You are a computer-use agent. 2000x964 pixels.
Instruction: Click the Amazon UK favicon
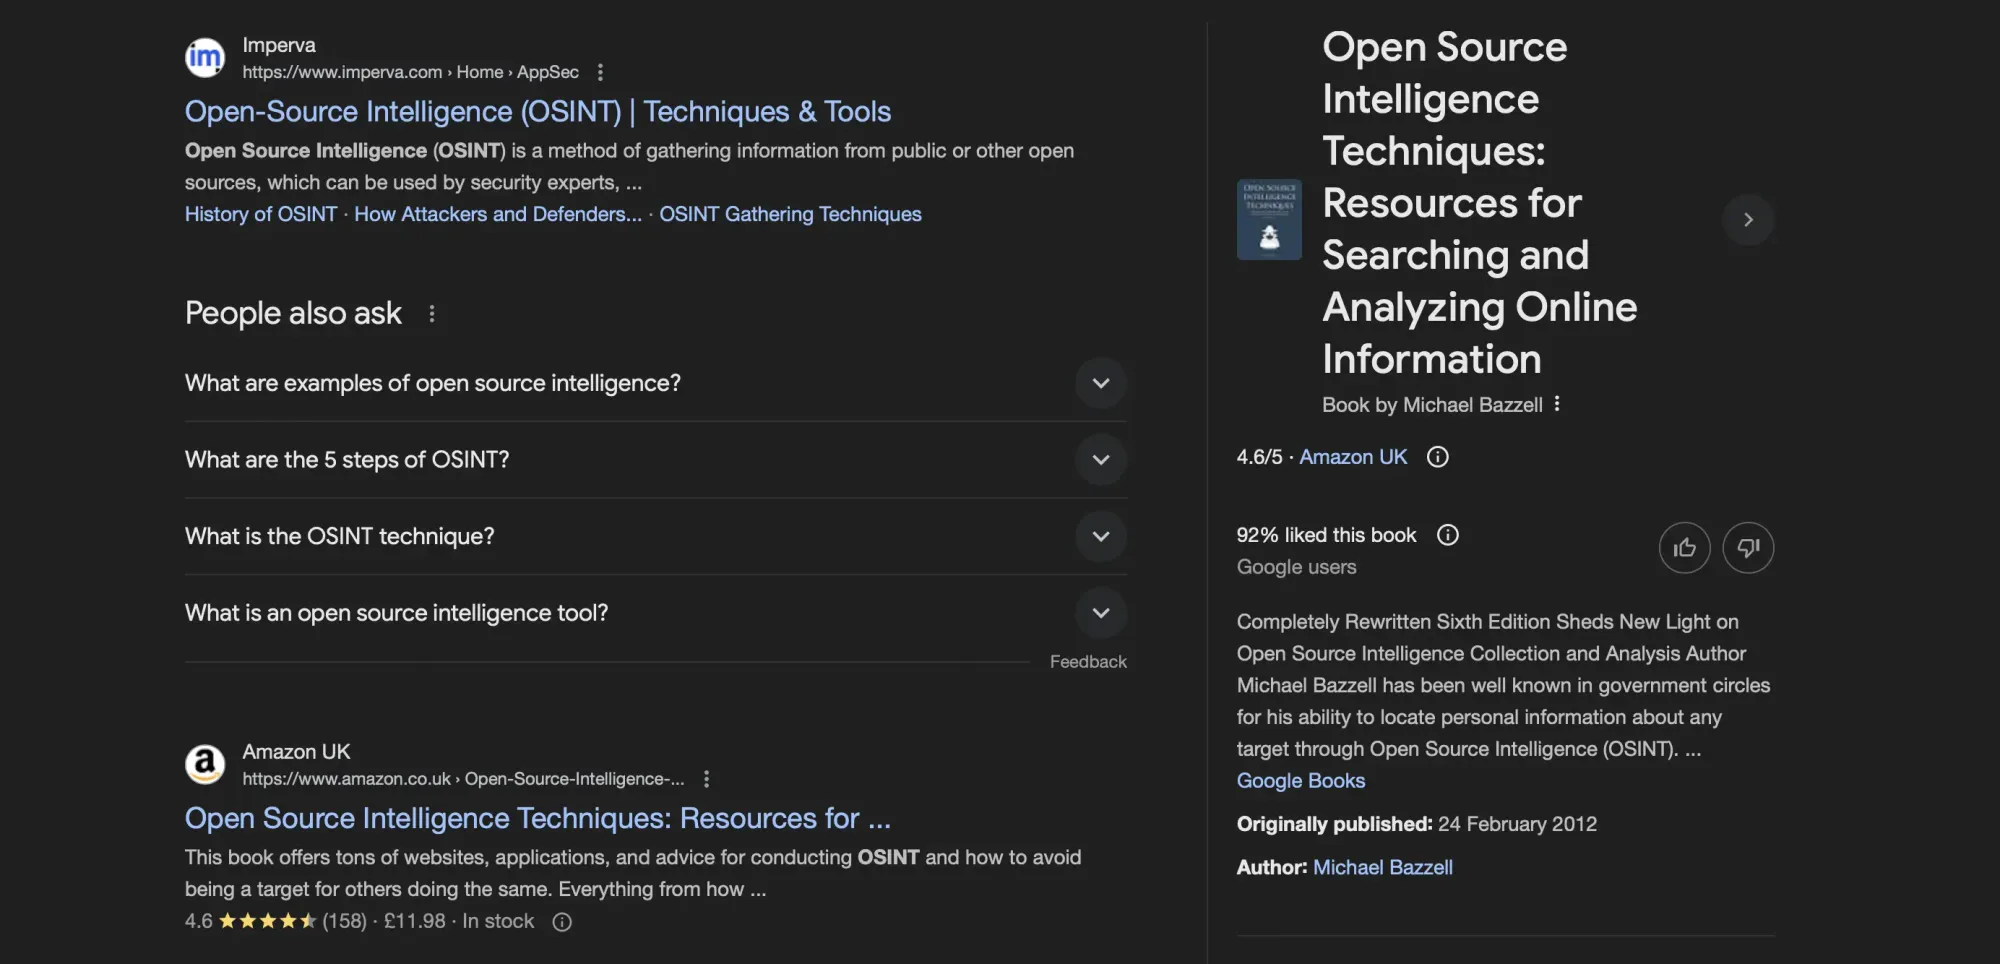coord(205,765)
